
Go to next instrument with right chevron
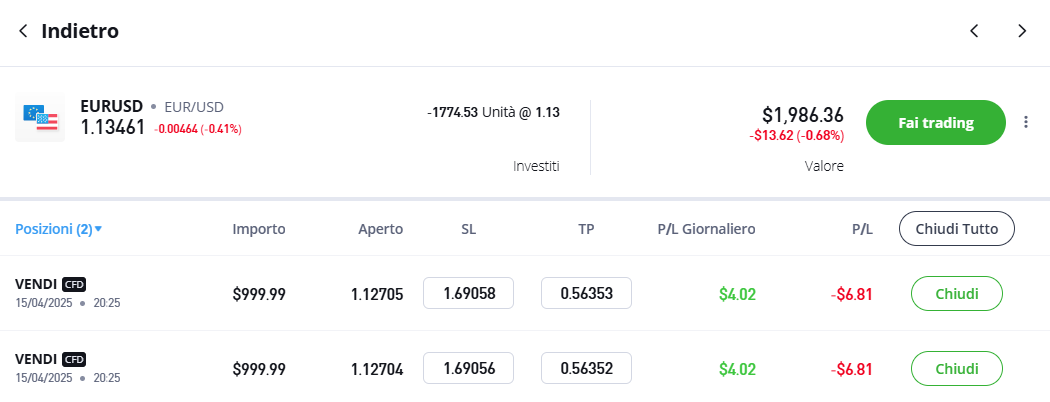(1022, 31)
